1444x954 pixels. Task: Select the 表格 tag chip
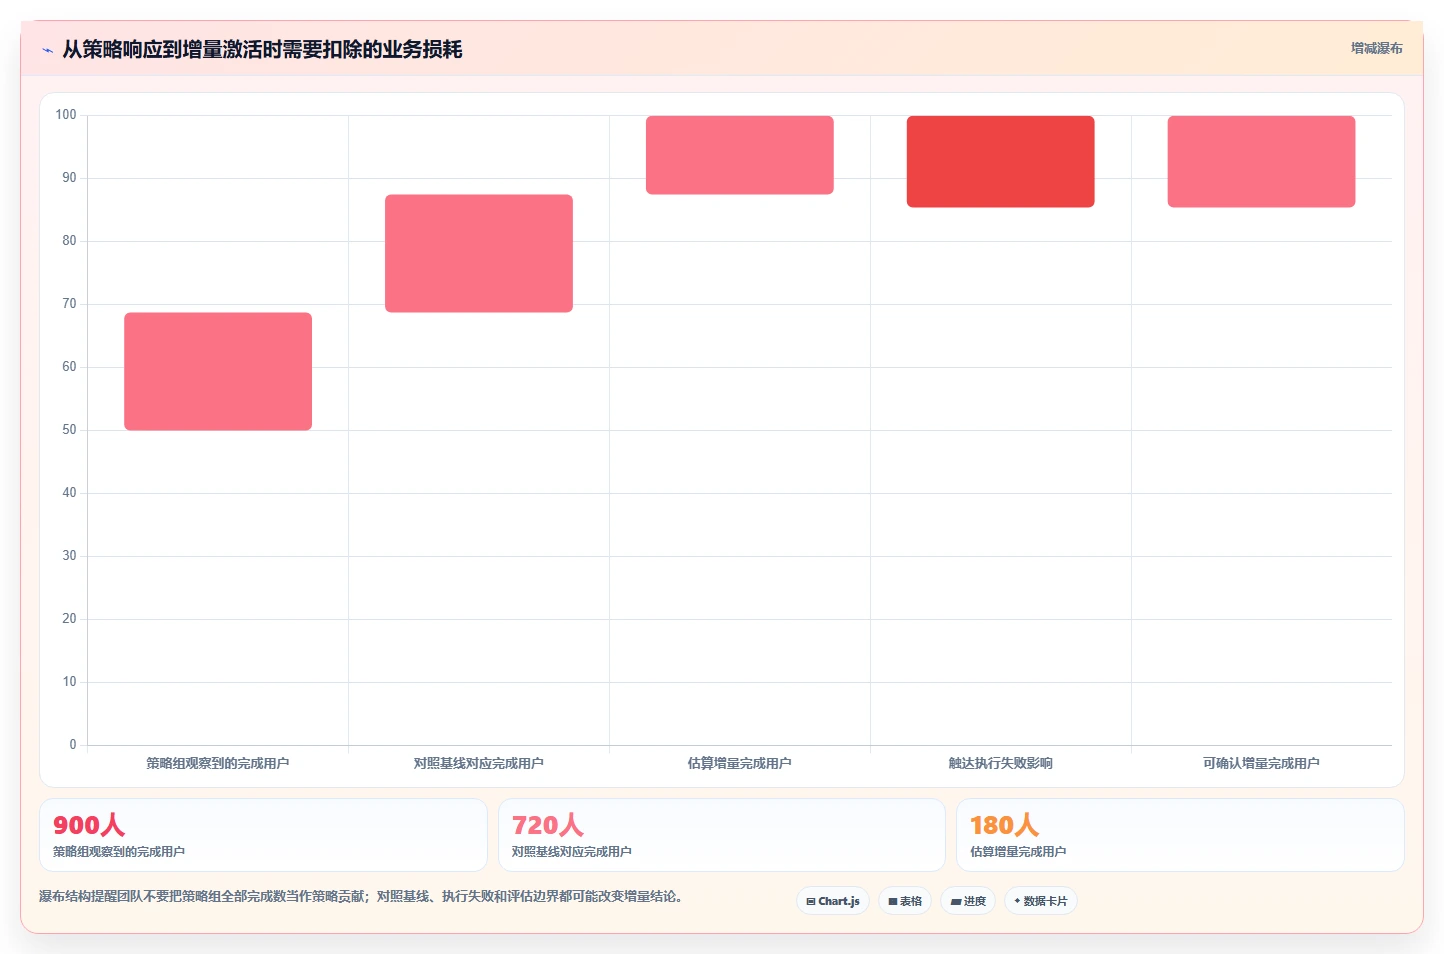(x=905, y=901)
